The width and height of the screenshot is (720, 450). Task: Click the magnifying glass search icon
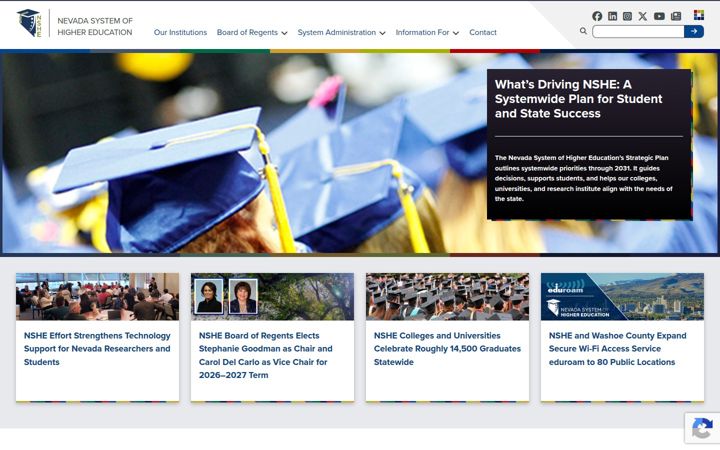(583, 31)
